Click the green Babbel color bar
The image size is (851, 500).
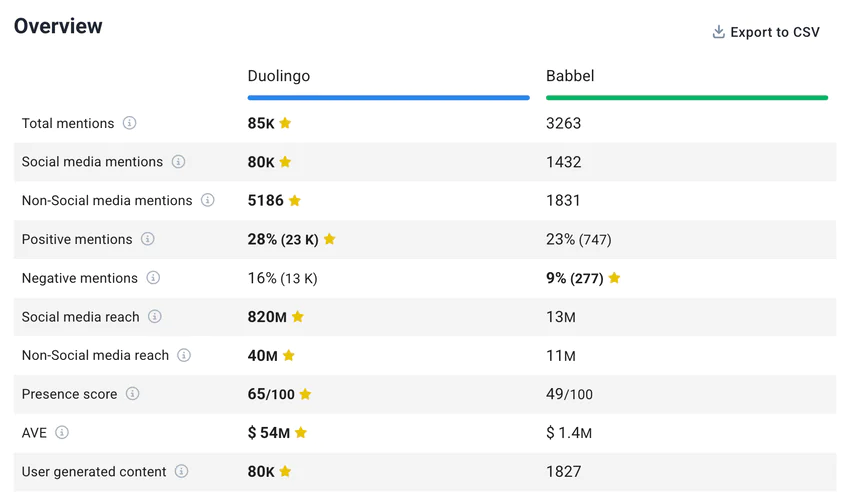(686, 98)
